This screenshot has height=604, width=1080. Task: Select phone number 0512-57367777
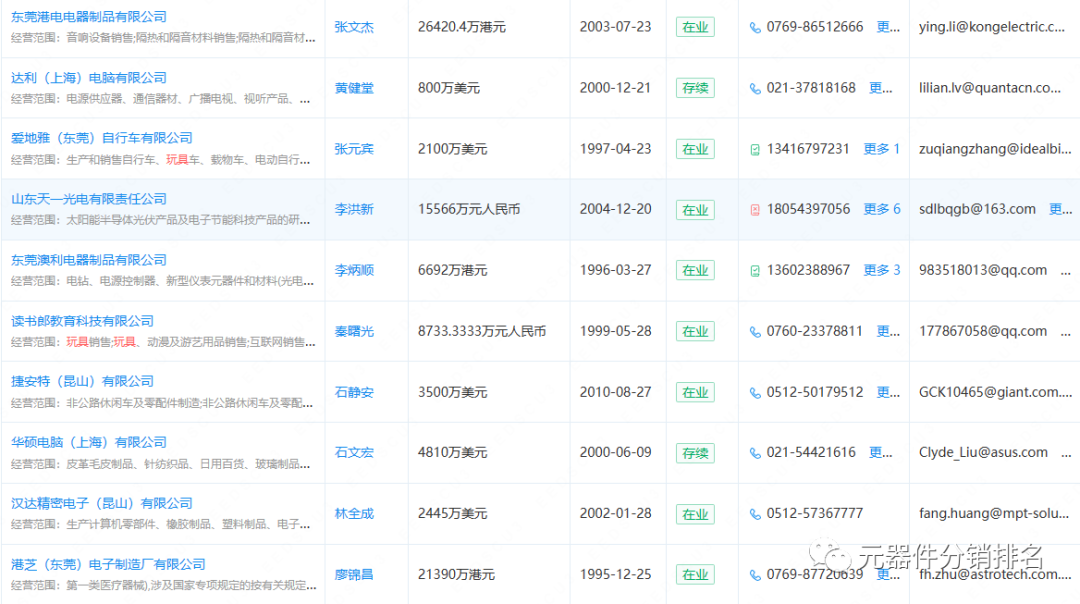814,514
